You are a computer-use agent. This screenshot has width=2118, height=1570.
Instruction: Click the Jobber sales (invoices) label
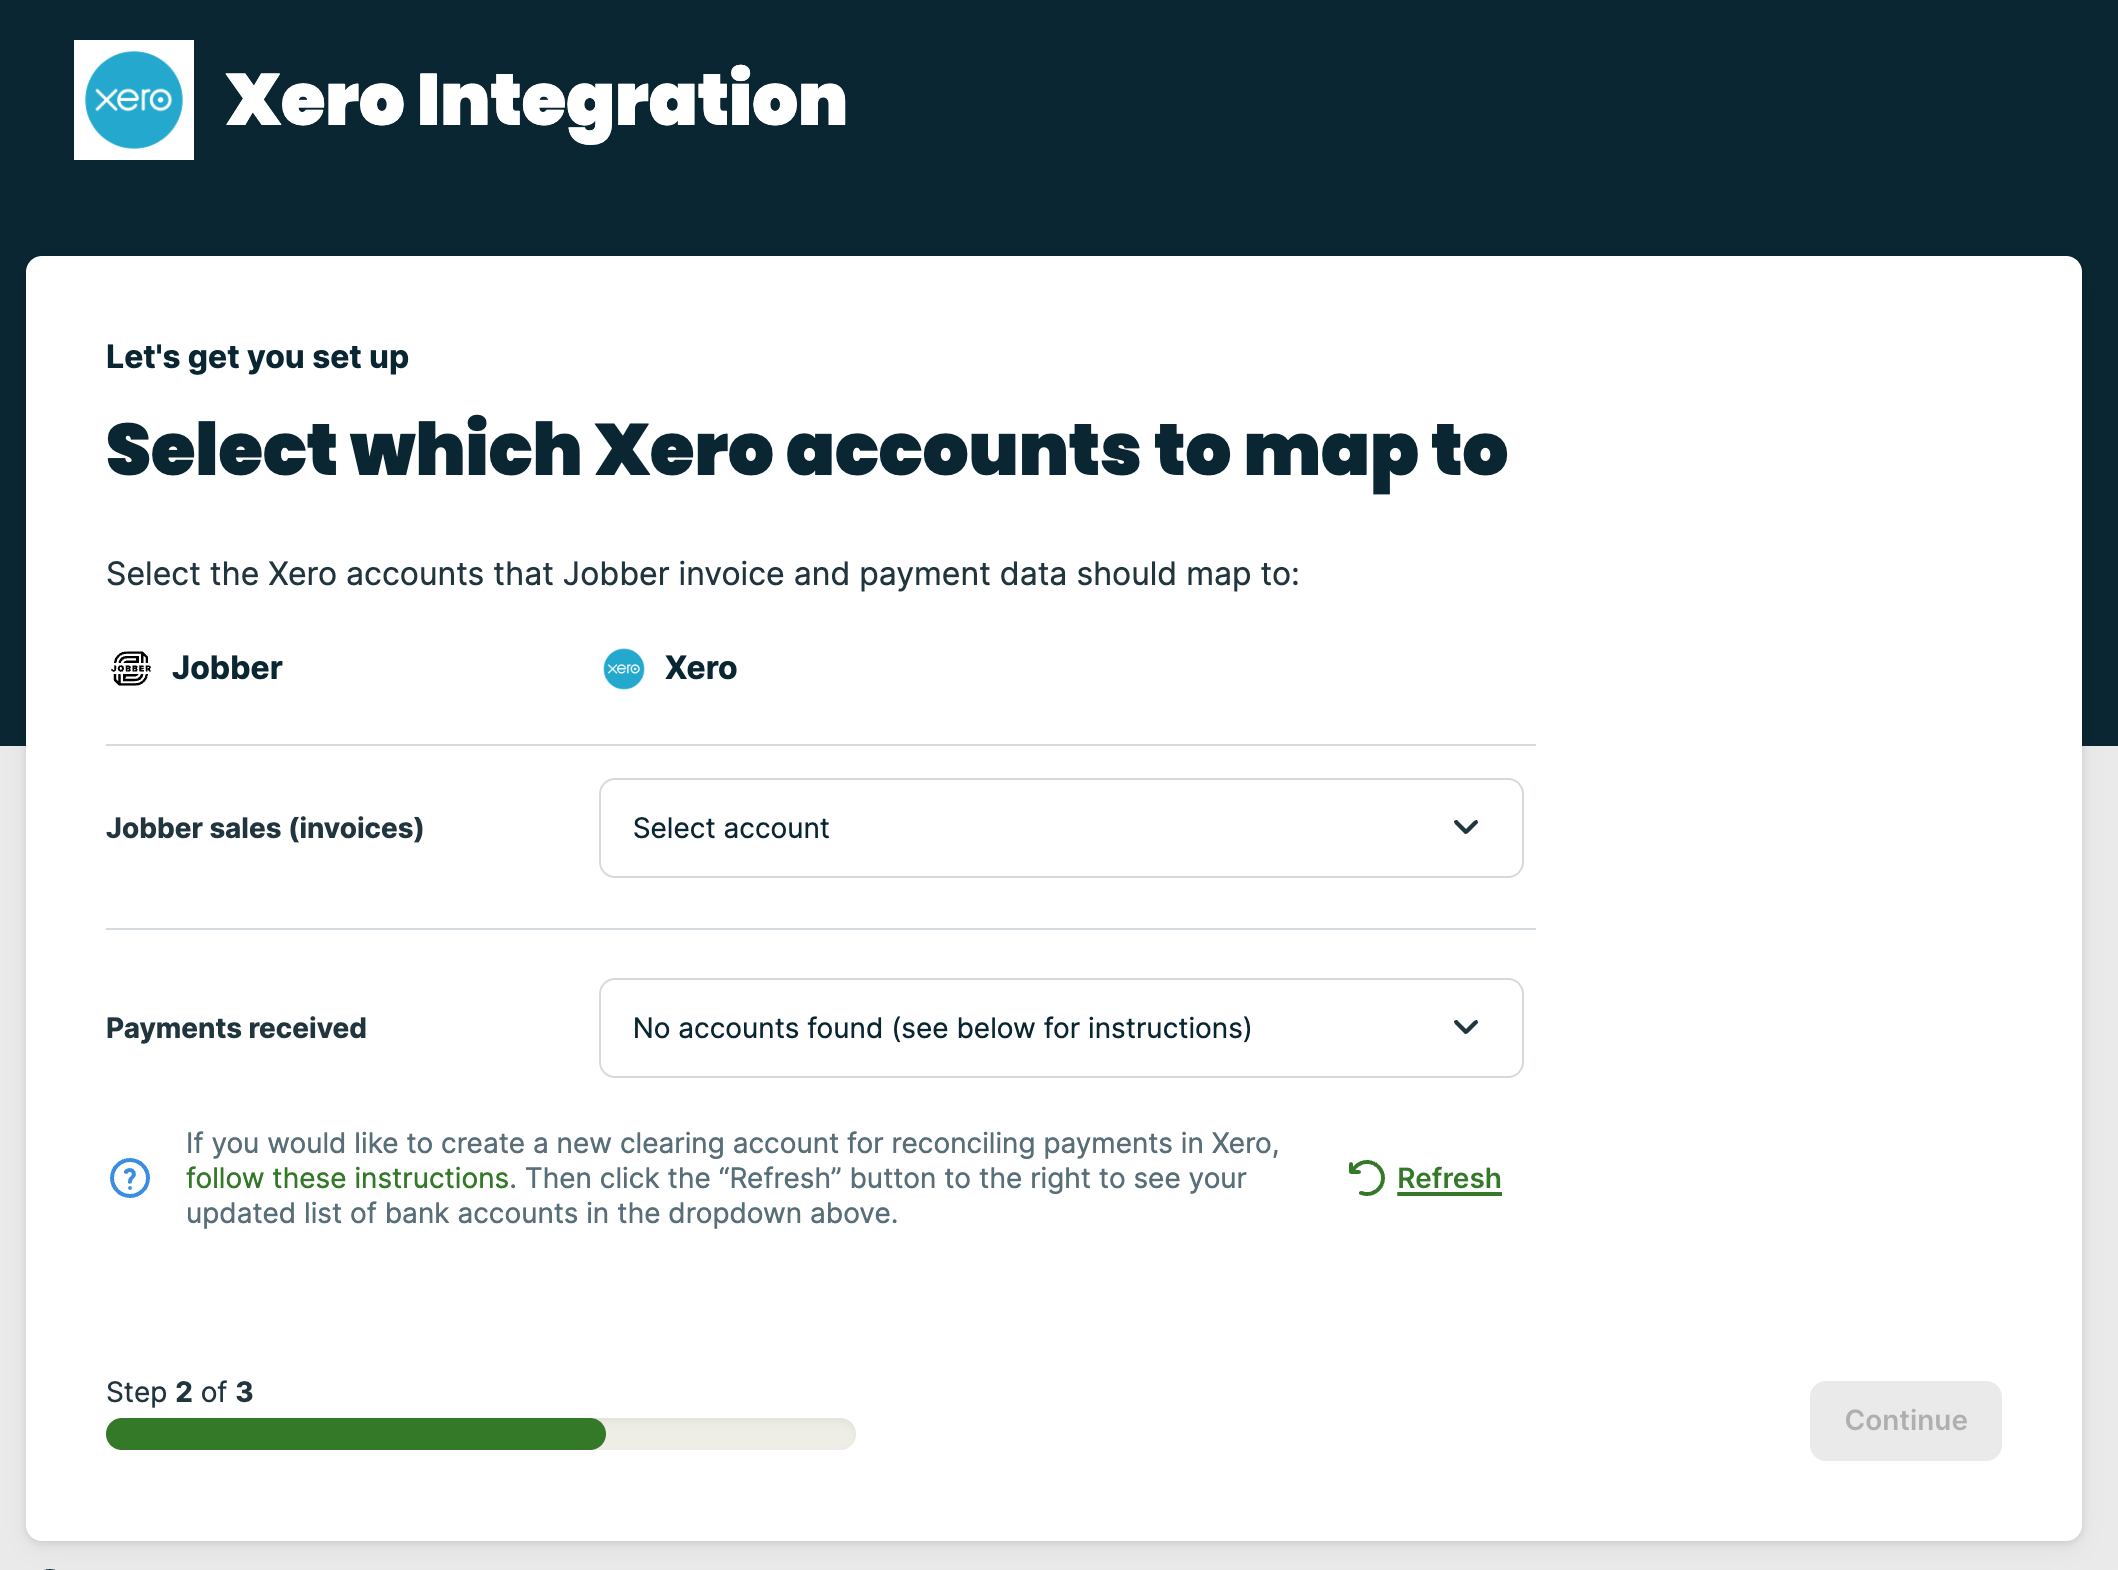265,828
